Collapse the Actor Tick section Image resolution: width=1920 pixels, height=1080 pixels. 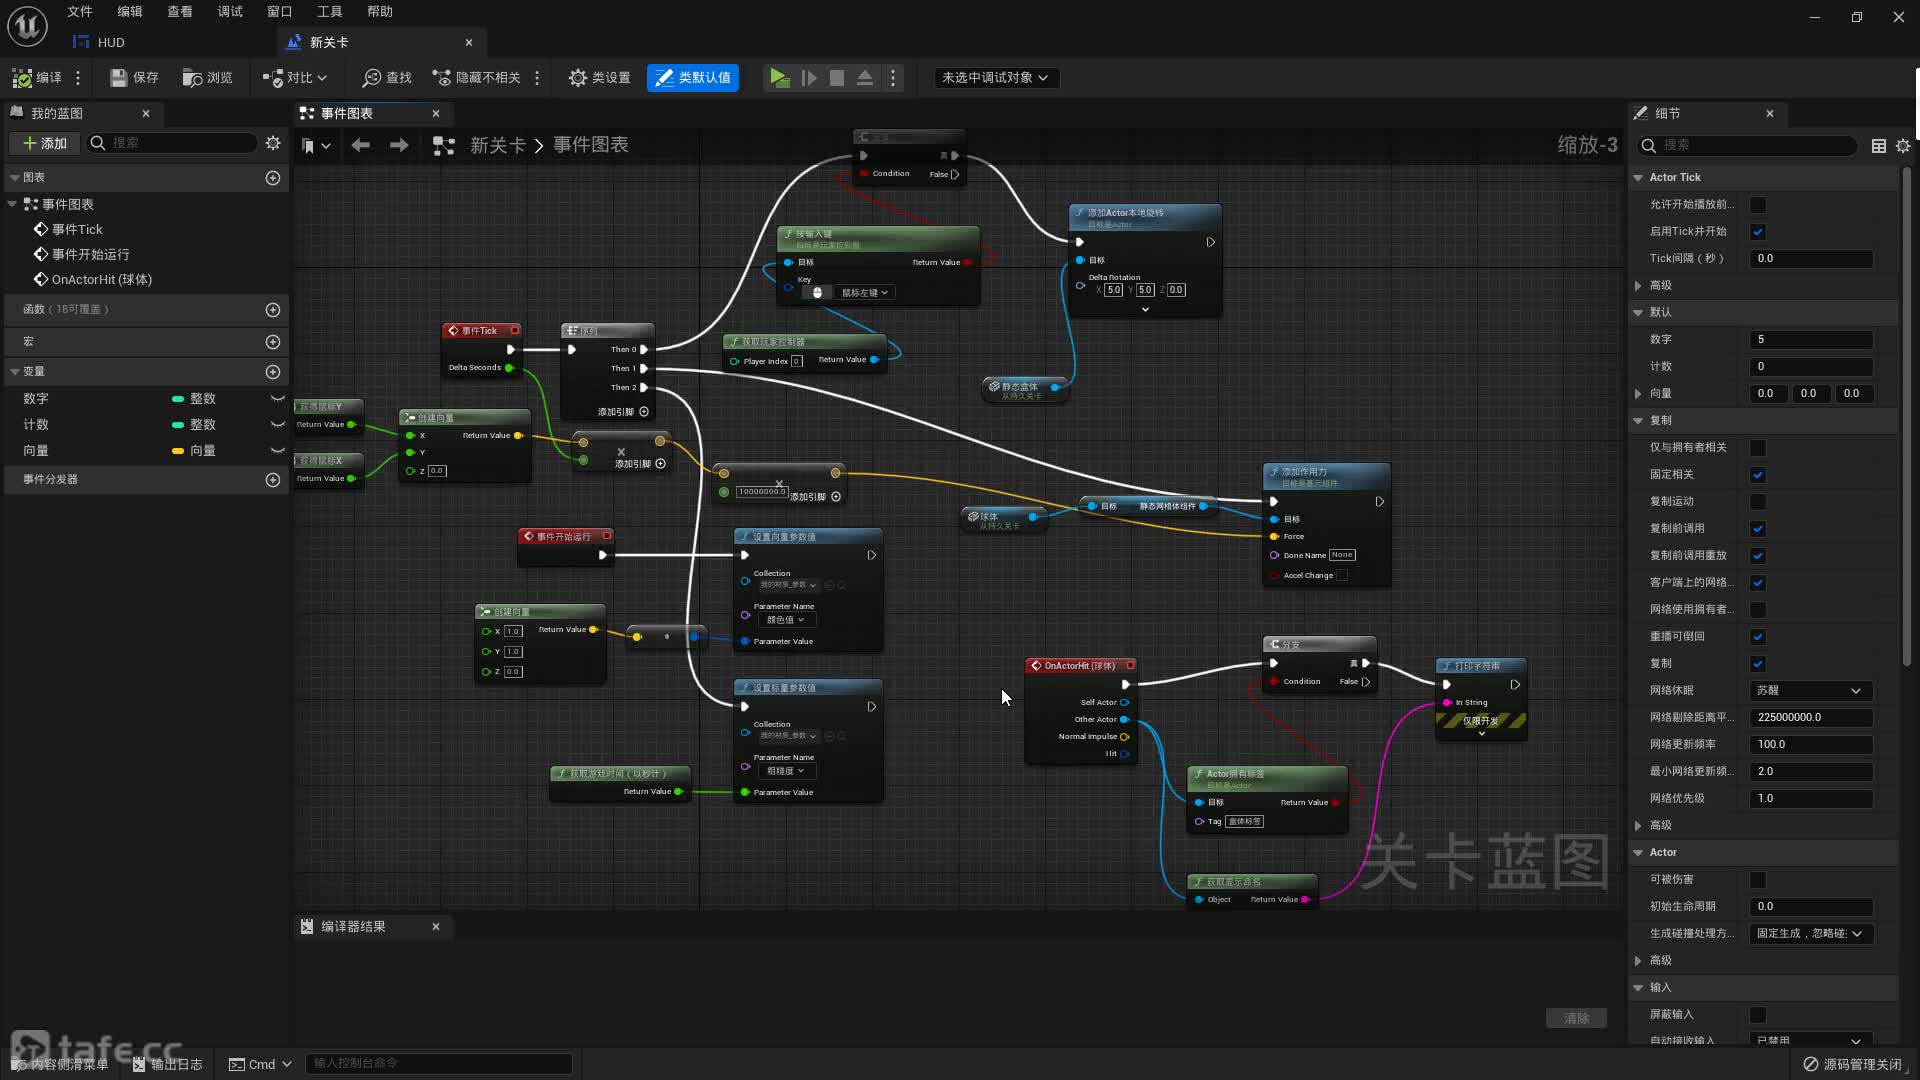[1638, 178]
